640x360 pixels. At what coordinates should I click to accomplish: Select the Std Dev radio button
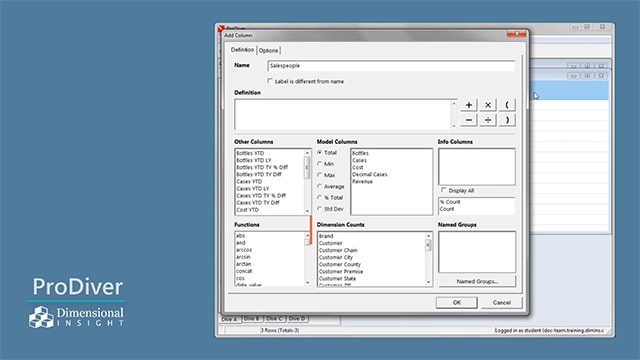(x=320, y=209)
